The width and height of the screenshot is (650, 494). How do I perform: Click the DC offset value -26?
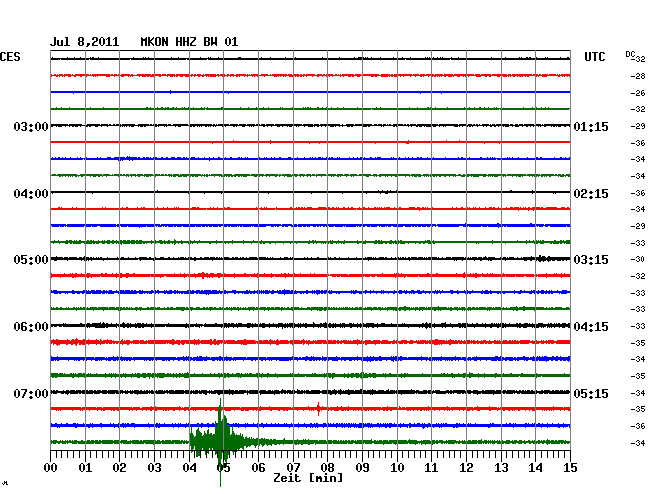[x=638, y=93]
